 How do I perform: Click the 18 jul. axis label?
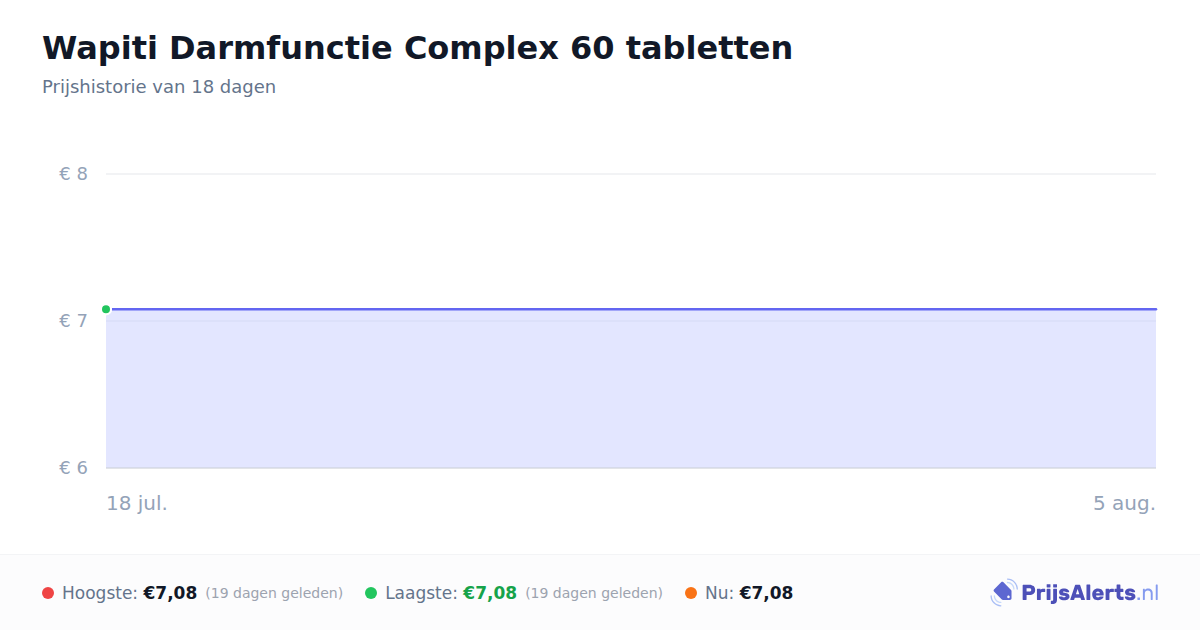(x=137, y=503)
